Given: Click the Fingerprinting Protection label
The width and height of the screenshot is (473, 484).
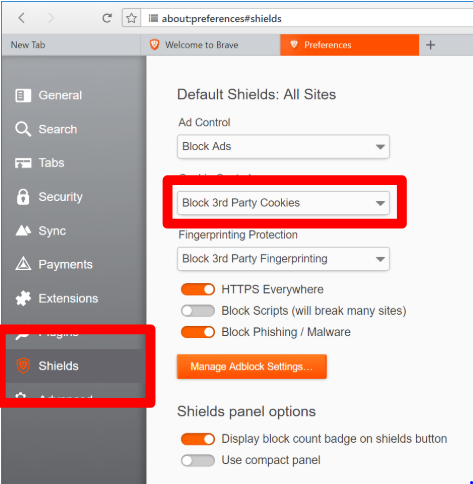Looking at the screenshot, I should point(238,235).
